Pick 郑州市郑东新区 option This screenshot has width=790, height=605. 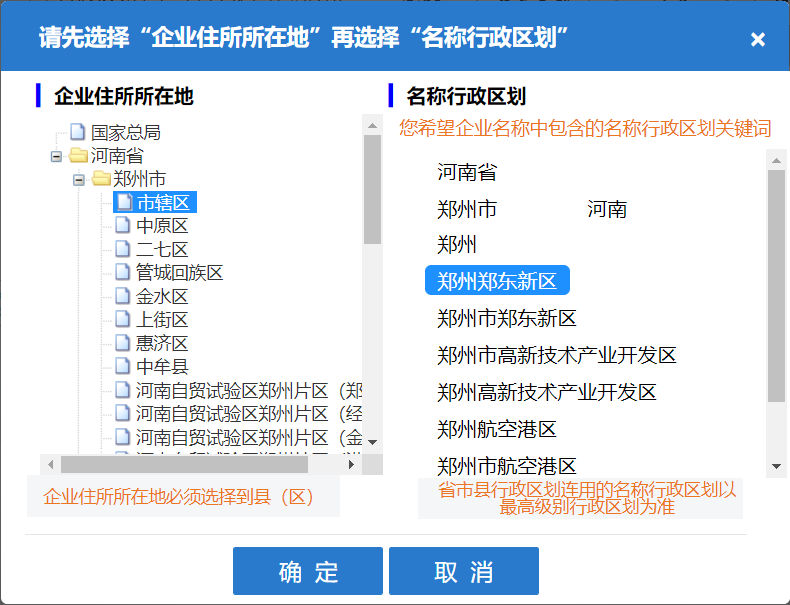(x=507, y=318)
